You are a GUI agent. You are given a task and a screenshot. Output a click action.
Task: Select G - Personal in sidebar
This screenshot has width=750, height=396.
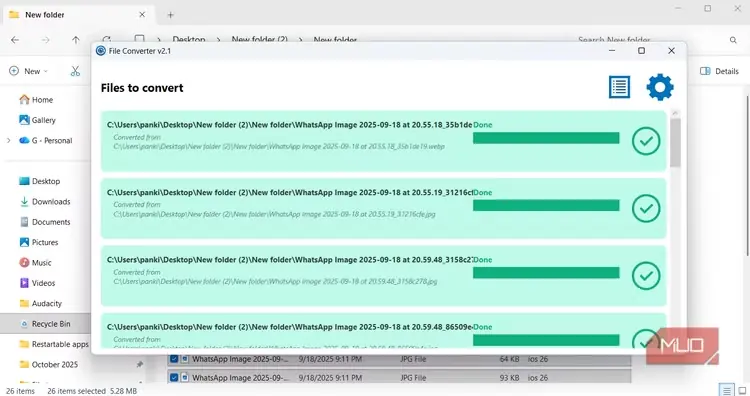pos(46,141)
